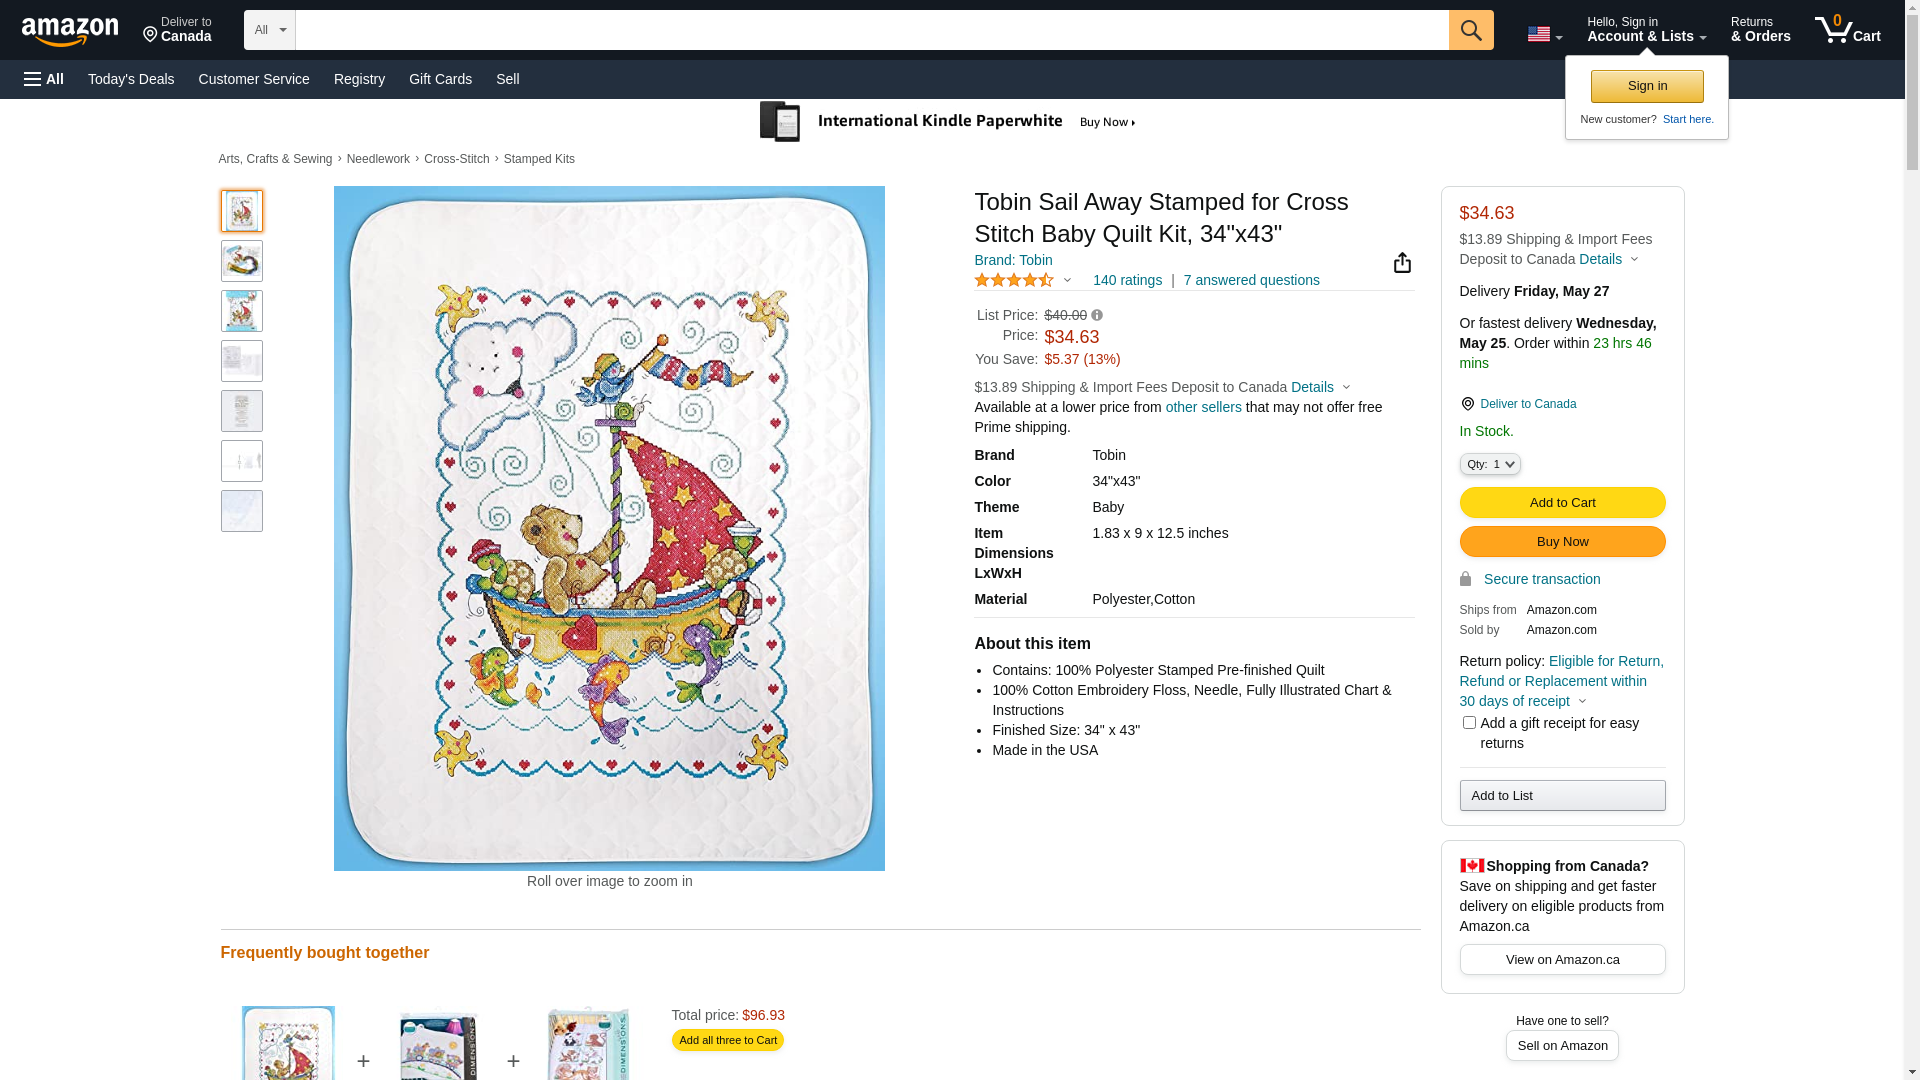The image size is (1920, 1080).
Task: Click the other sellers link
Action: (x=1203, y=407)
